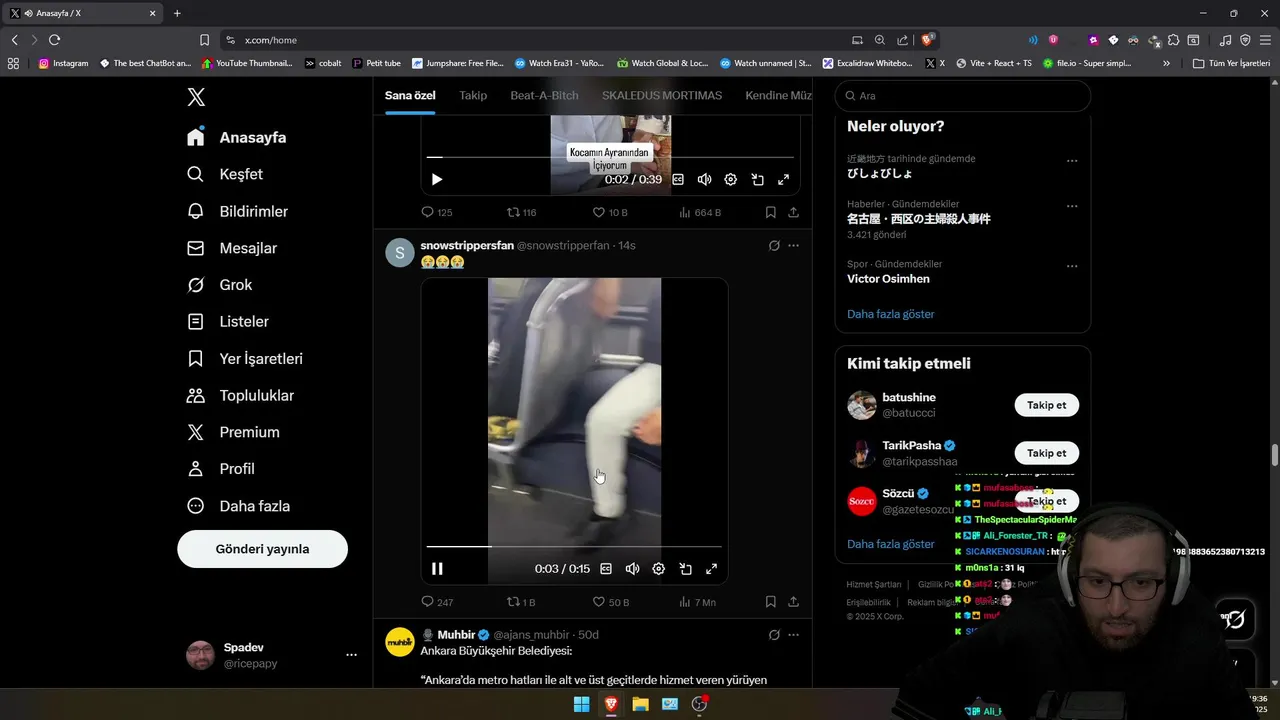Screen dimensions: 1280x720
Task: Pause the snowstrippersfan video
Action: pyautogui.click(x=437, y=568)
